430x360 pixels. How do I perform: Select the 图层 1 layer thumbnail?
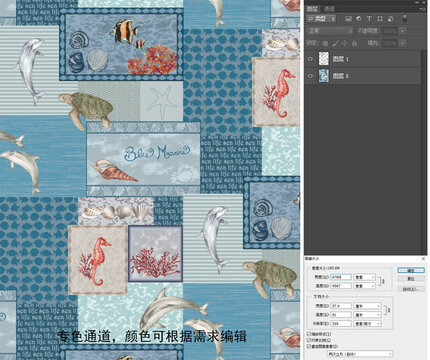tap(324, 59)
